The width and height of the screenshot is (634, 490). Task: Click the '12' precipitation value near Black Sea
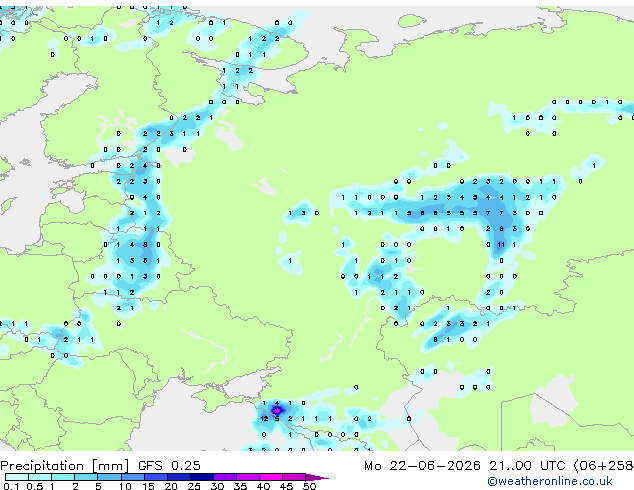click(x=264, y=418)
